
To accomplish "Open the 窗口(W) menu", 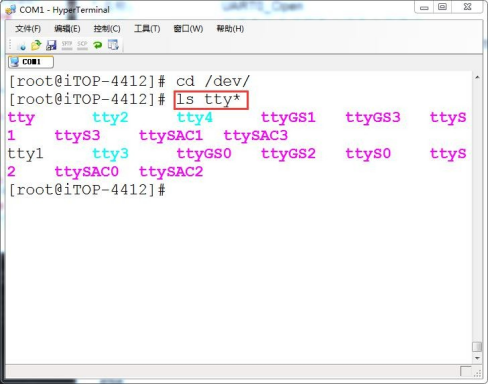I will pos(188,29).
